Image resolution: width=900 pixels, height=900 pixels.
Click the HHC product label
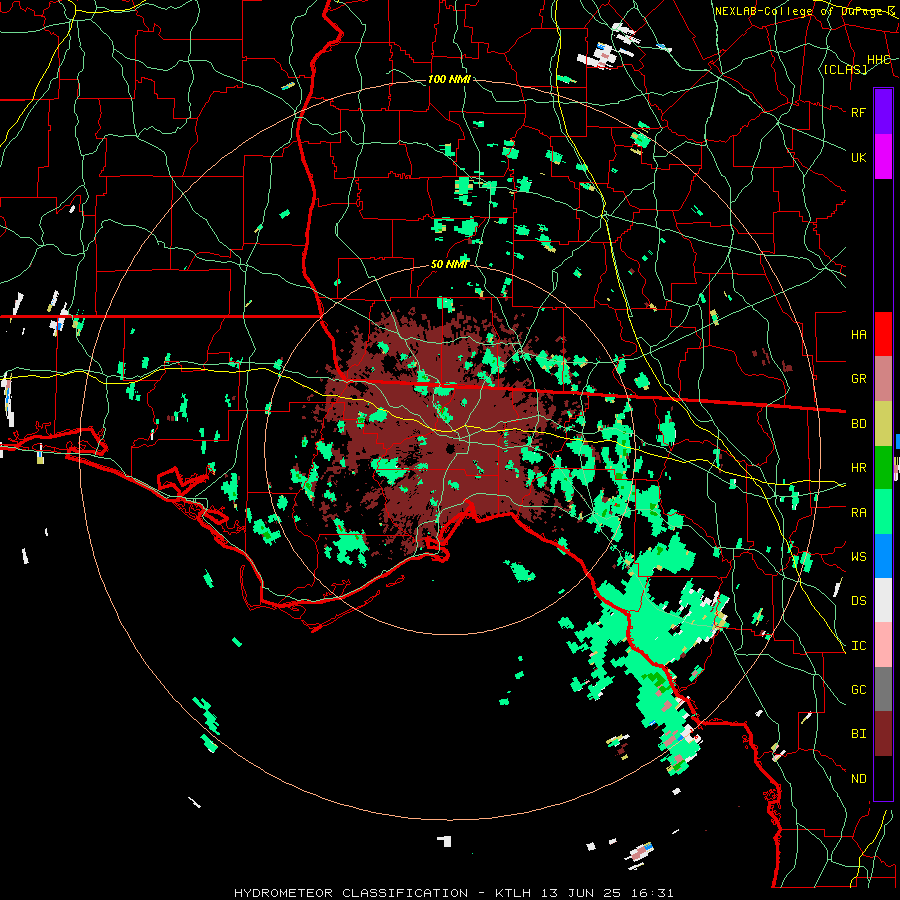[879, 60]
